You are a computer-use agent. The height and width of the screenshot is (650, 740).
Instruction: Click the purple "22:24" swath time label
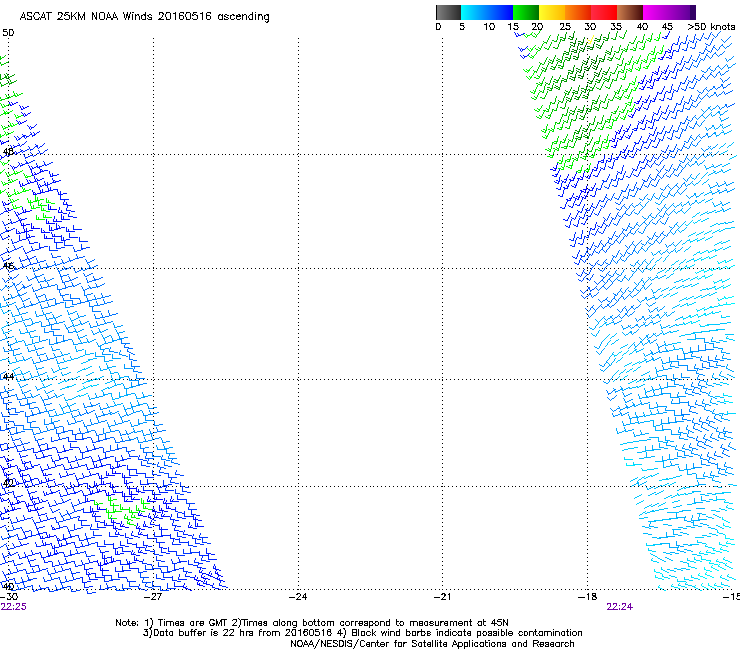coord(620,607)
